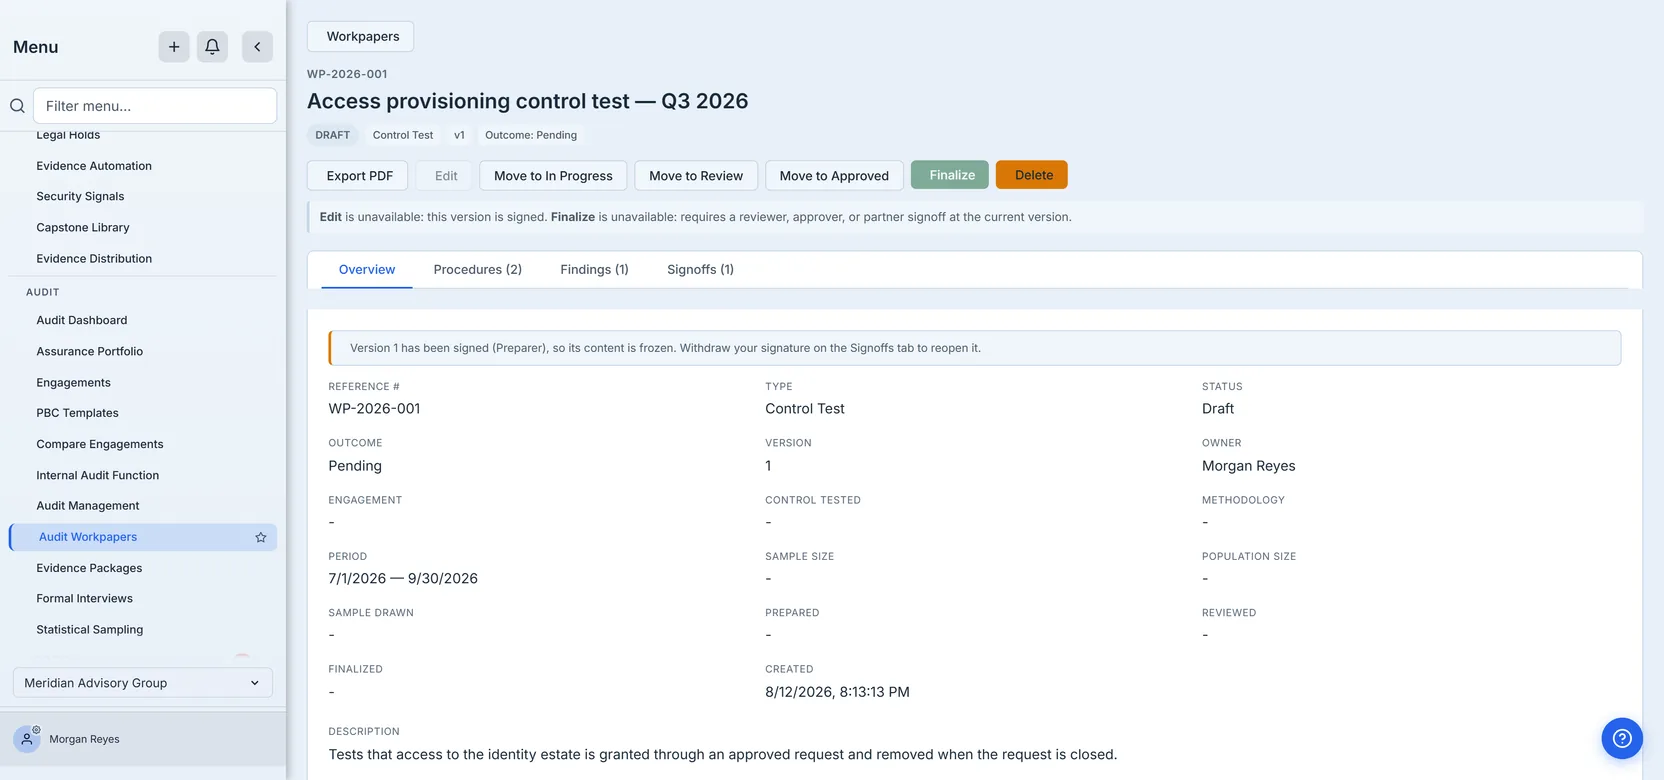Select the Overview tab
This screenshot has width=1664, height=780.
[x=367, y=270]
